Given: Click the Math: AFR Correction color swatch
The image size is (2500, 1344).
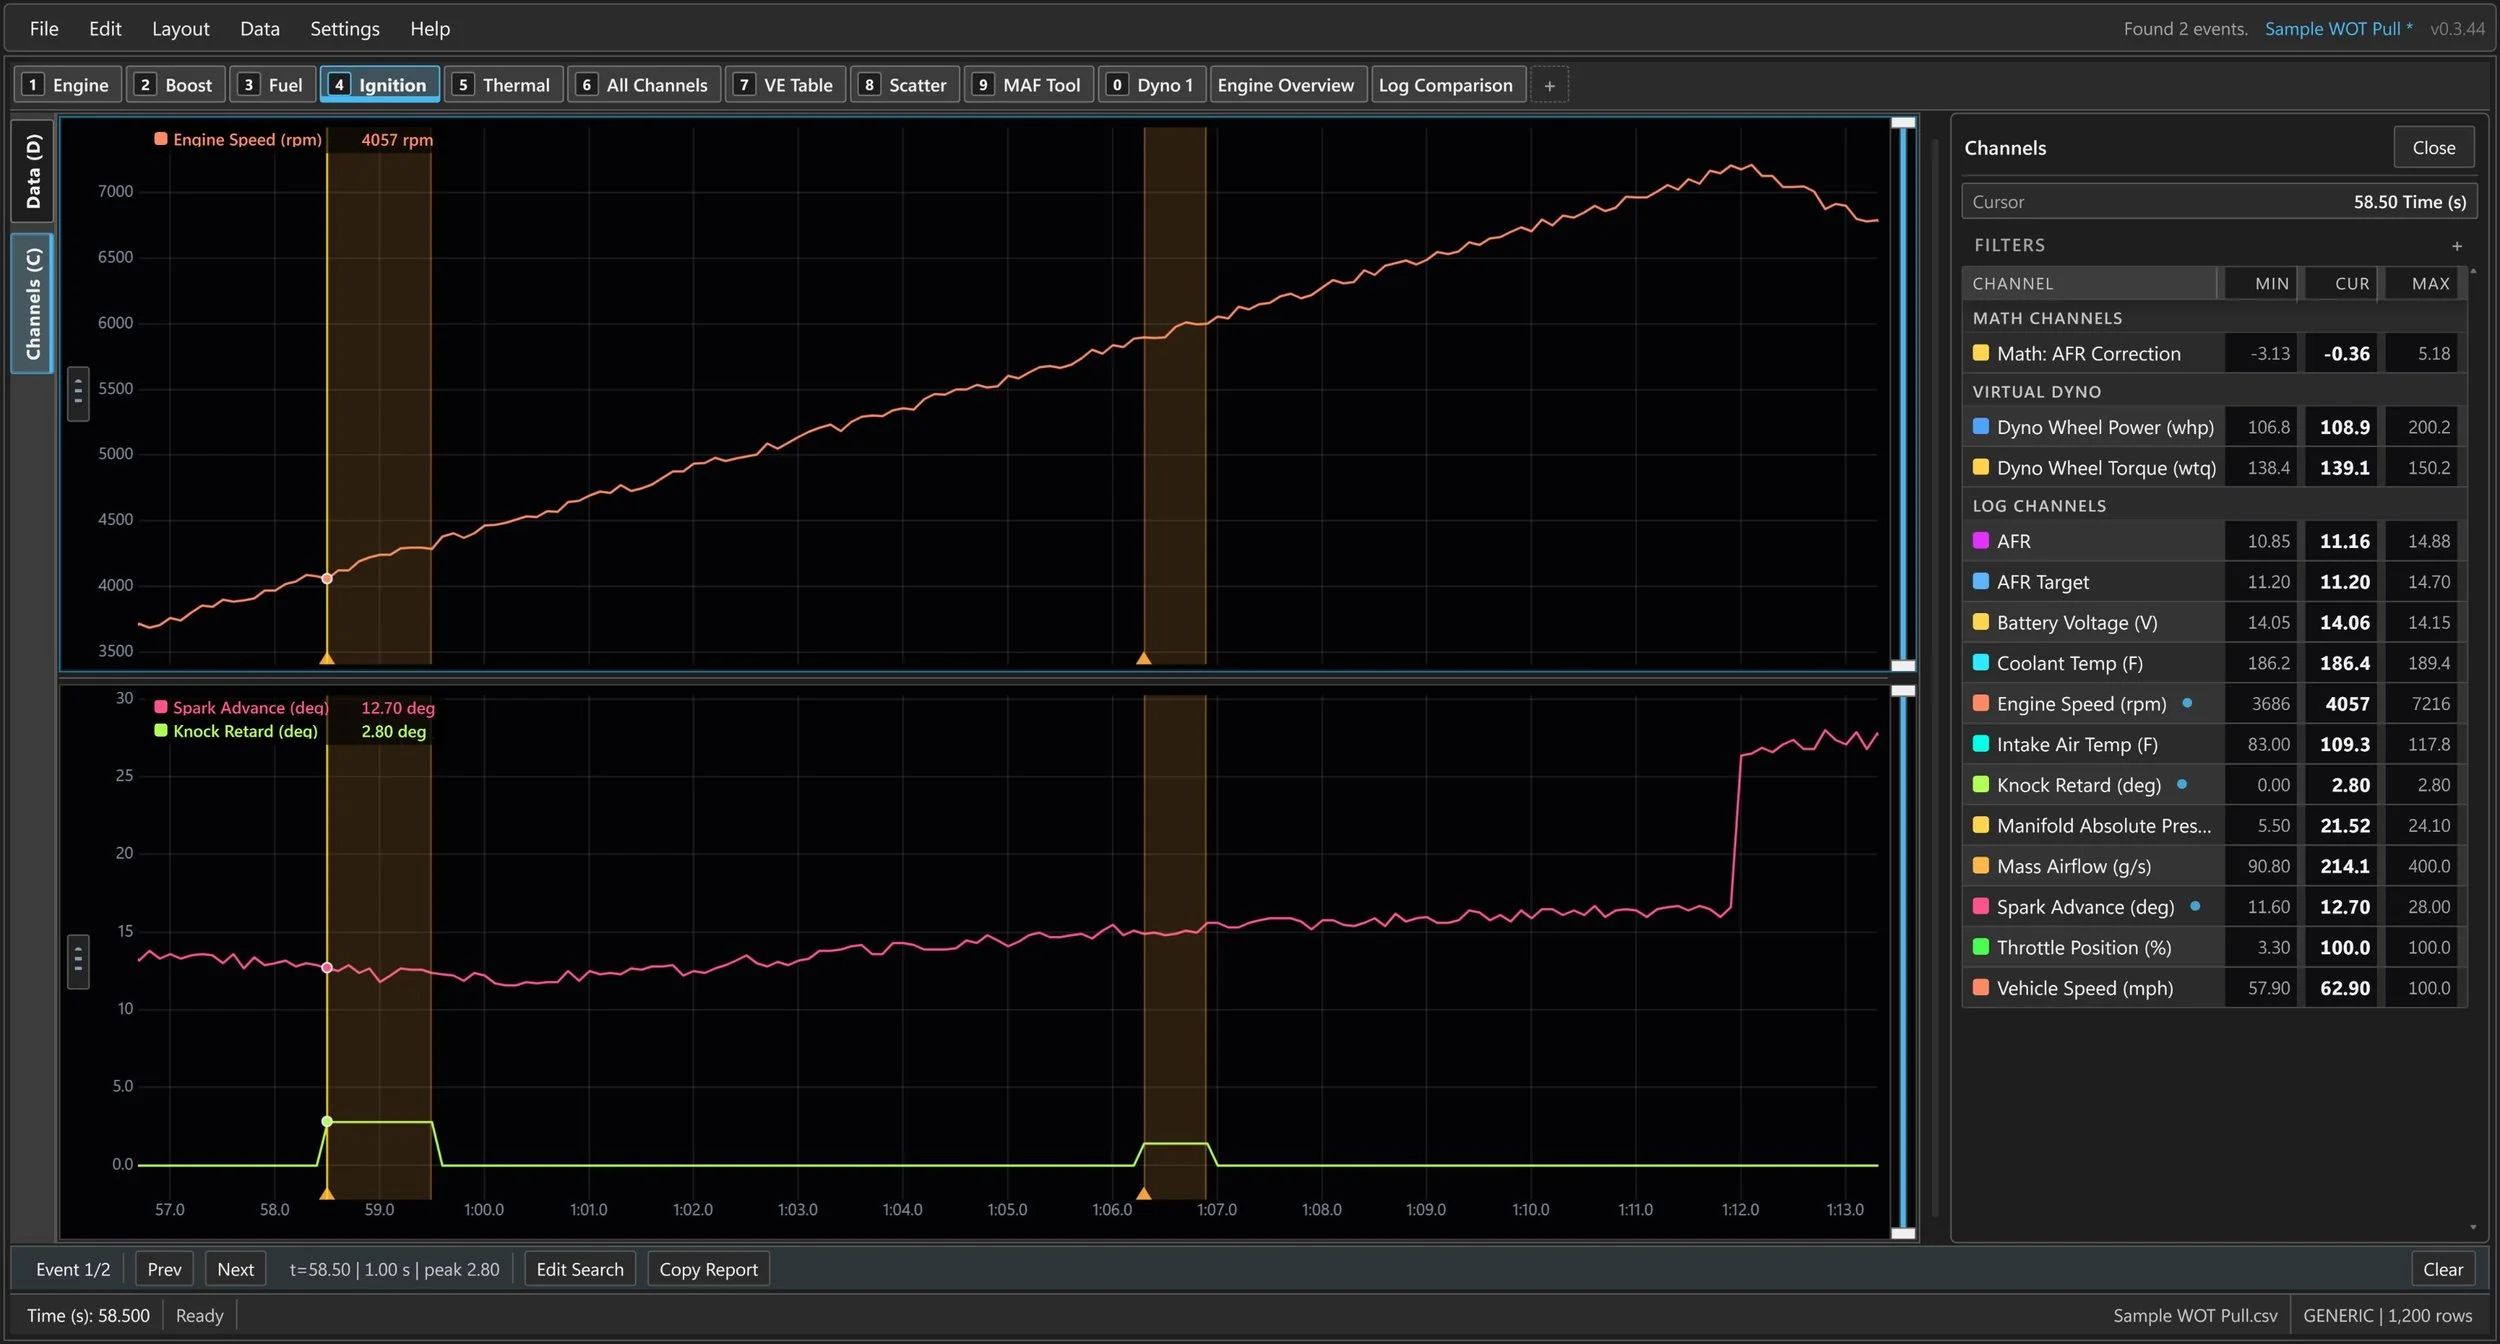Looking at the screenshot, I should tap(1980, 353).
